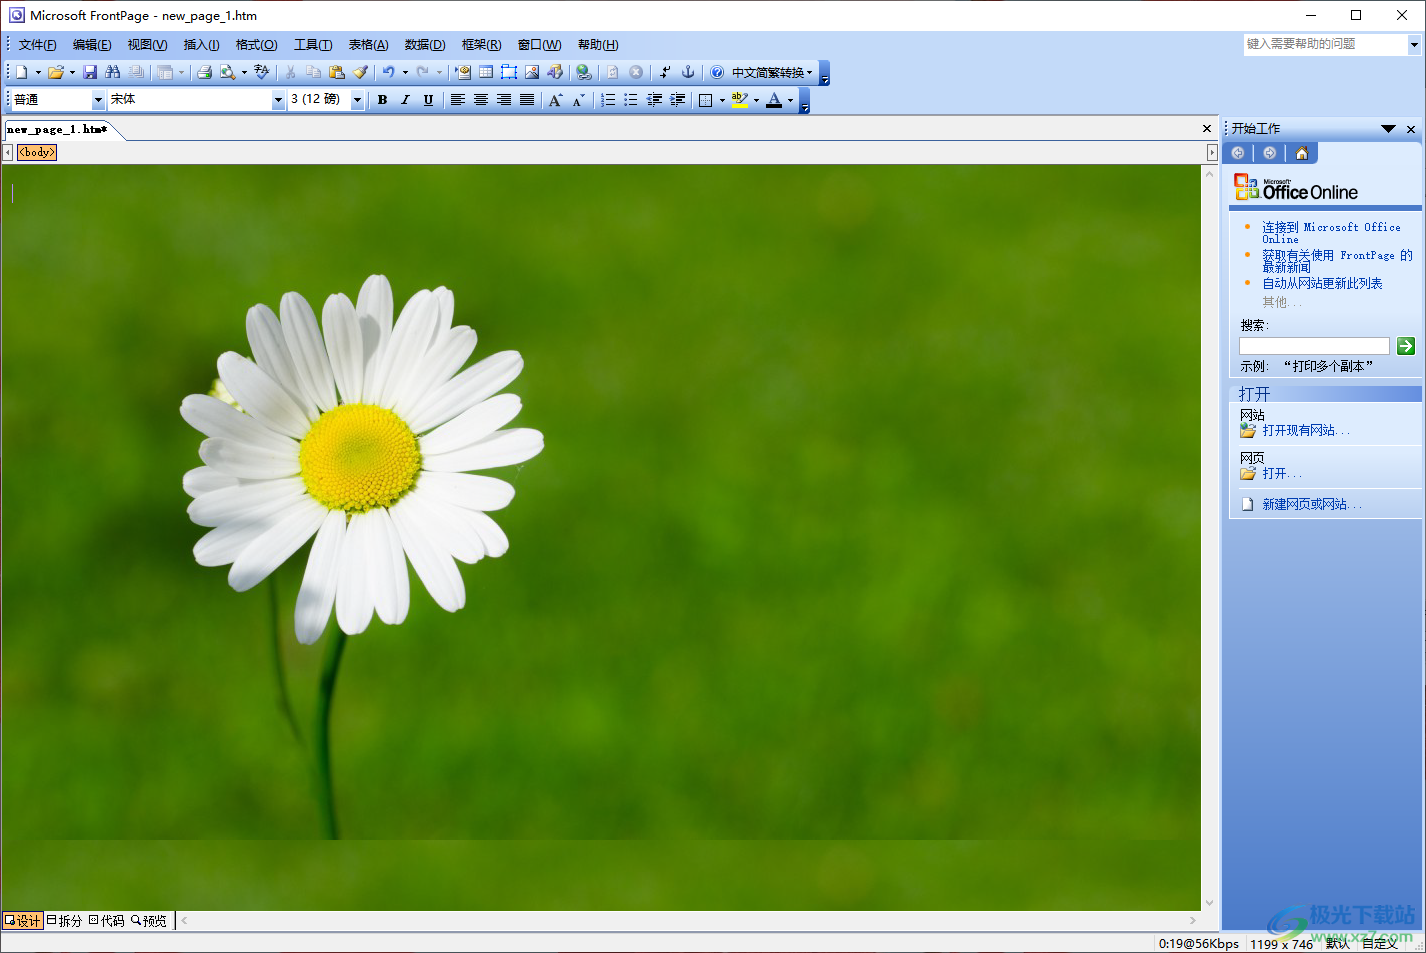This screenshot has height=953, width=1426.
Task: Increase indent using the indent icon
Action: tap(677, 100)
